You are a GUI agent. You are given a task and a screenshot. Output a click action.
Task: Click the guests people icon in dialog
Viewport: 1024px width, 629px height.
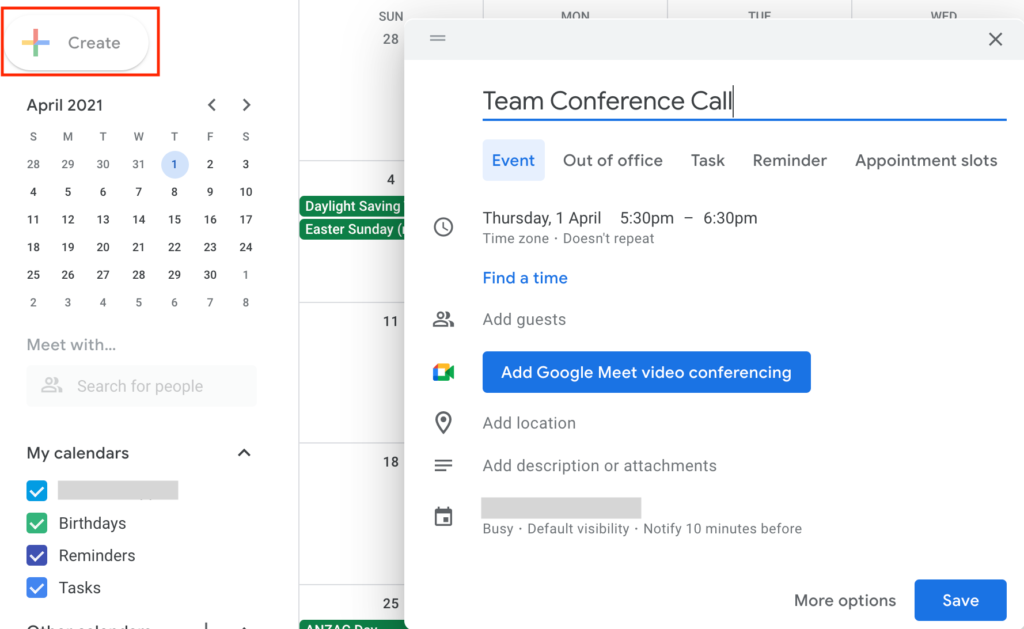click(x=443, y=319)
